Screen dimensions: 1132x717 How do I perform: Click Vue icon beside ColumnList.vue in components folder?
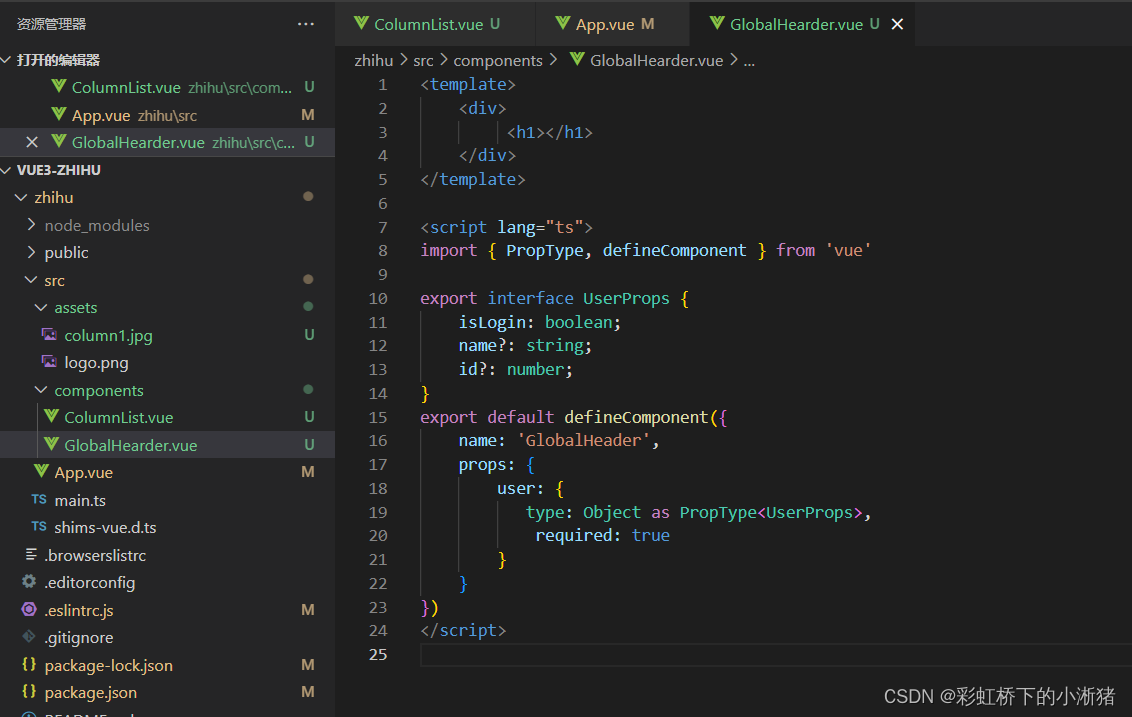[51, 417]
